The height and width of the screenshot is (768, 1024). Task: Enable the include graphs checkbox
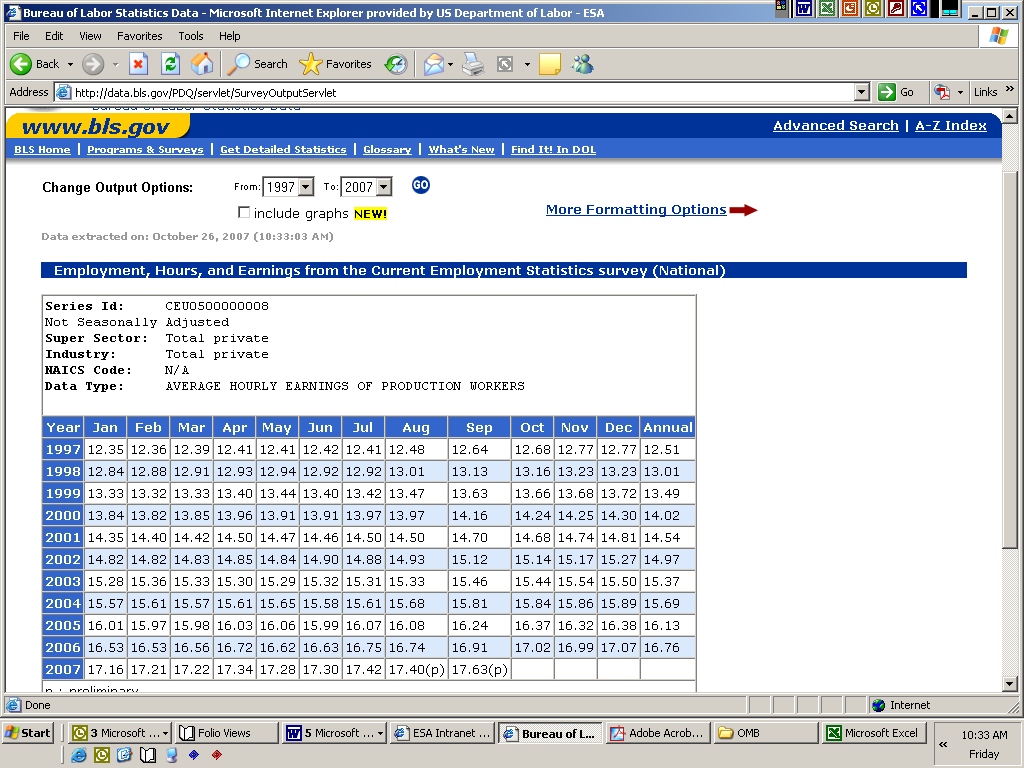point(244,213)
